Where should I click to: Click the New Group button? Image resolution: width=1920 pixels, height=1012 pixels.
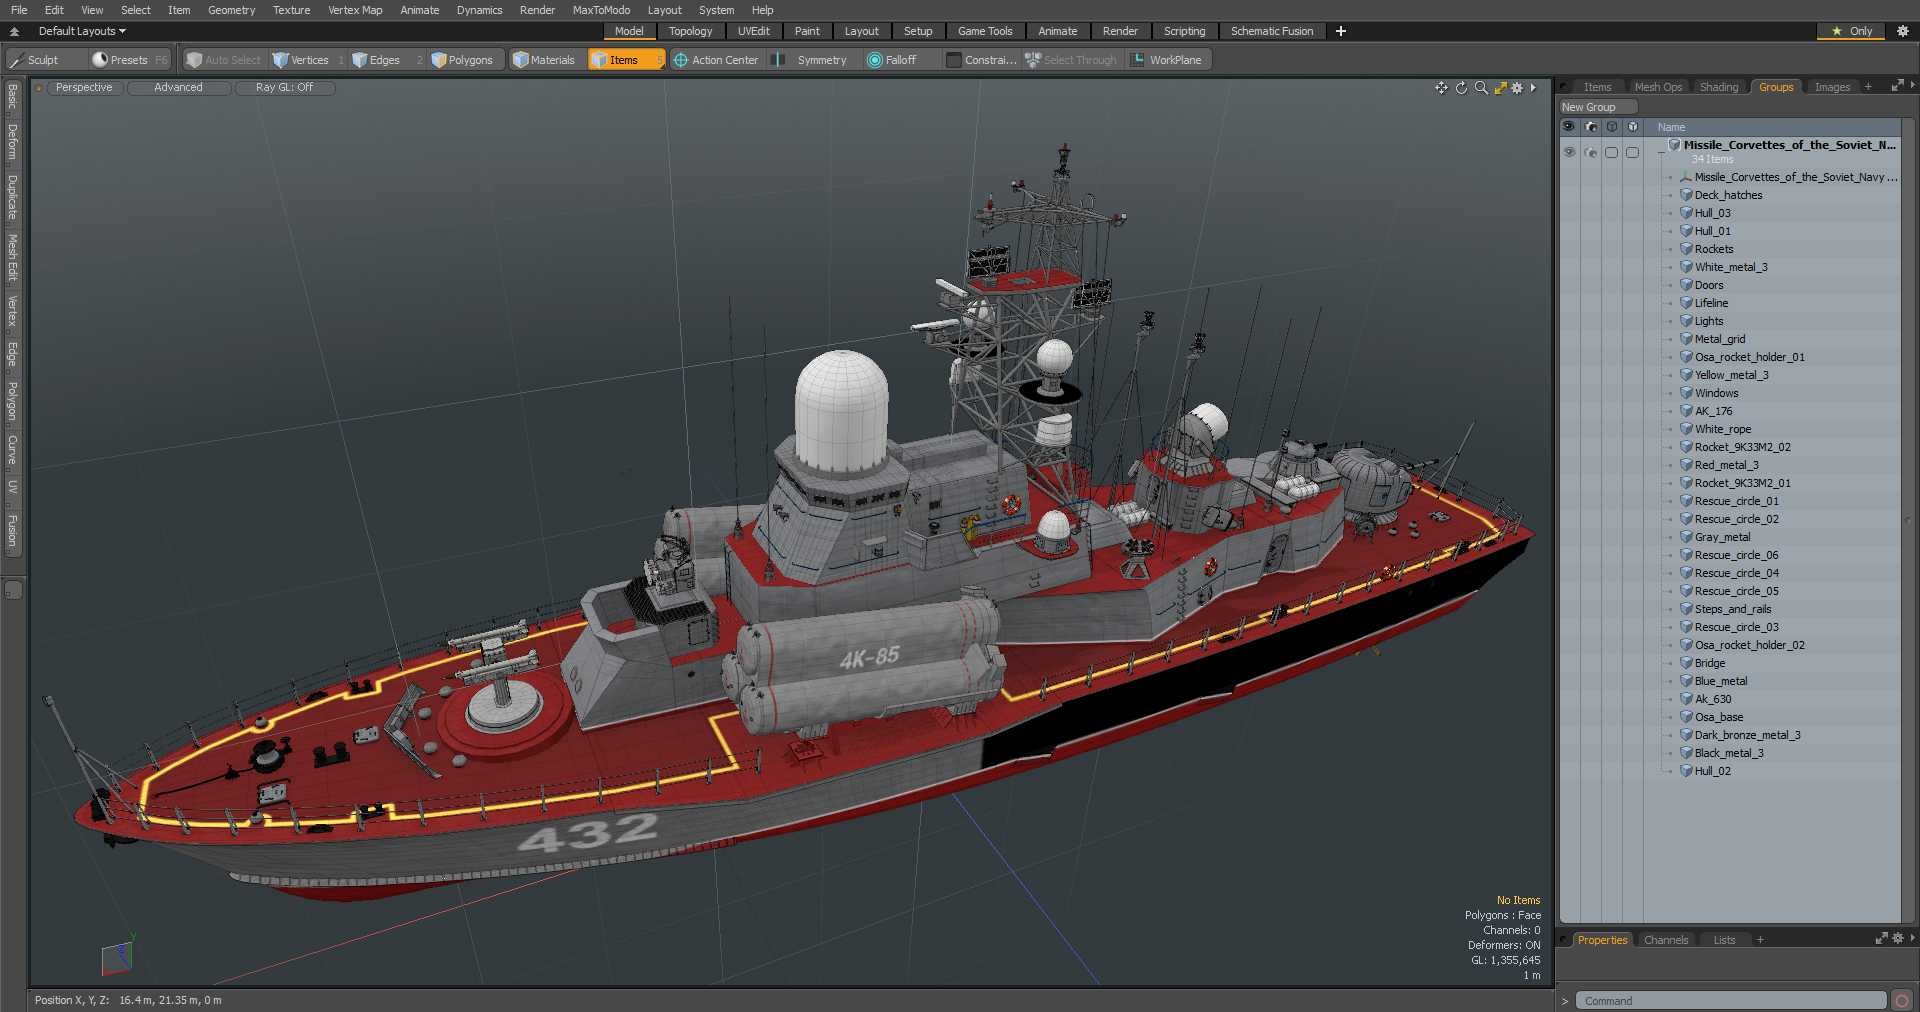click(x=1597, y=107)
